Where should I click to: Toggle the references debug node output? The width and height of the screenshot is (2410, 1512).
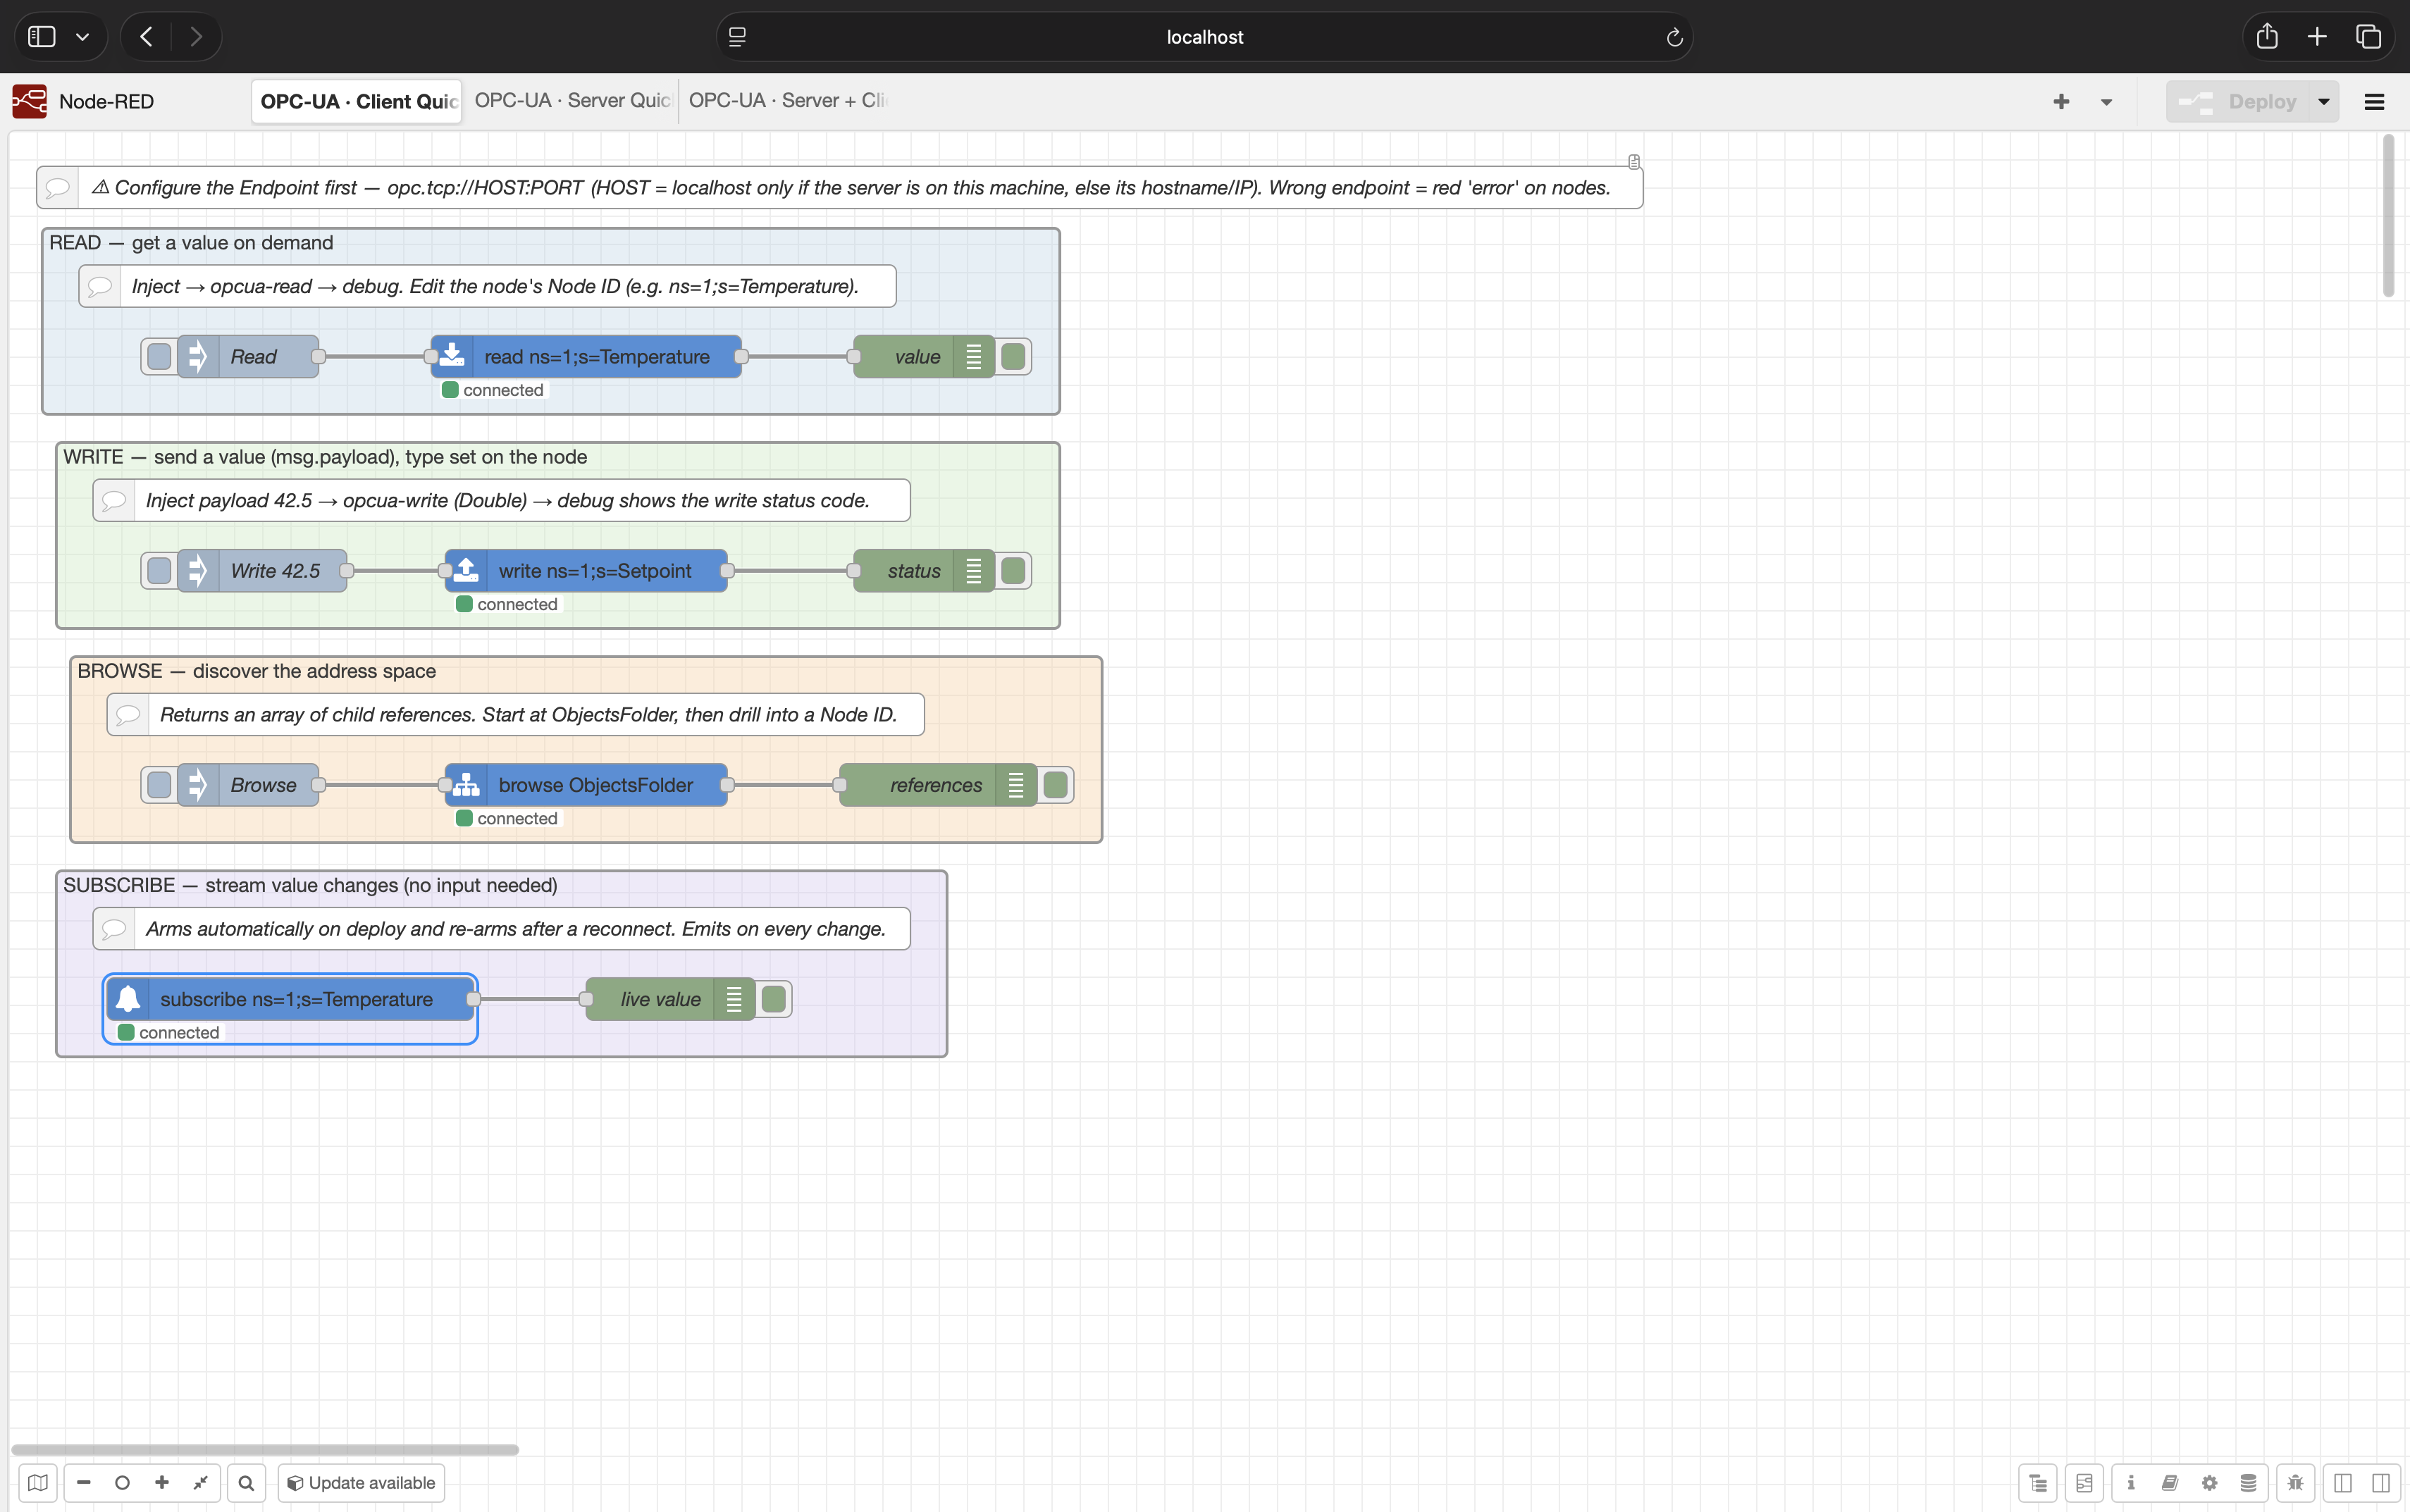(x=1055, y=785)
